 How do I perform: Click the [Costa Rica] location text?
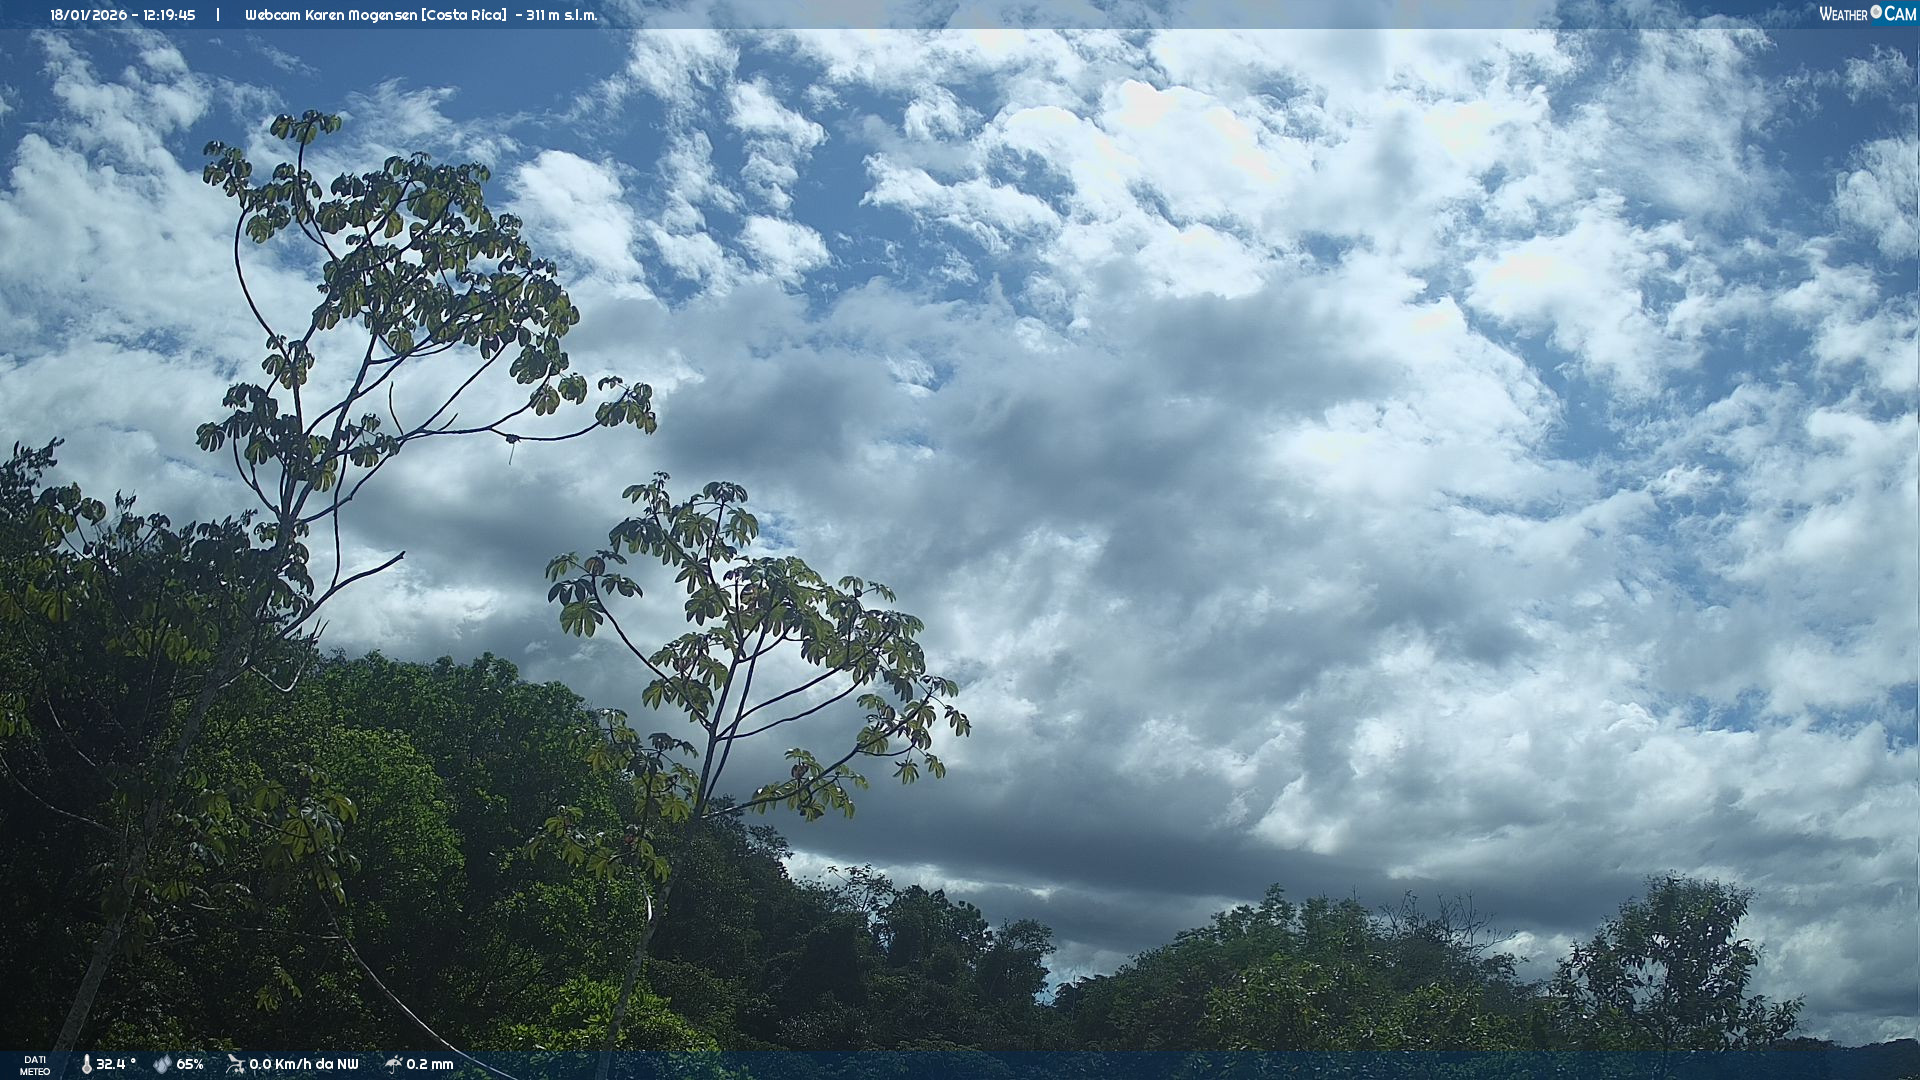[464, 15]
